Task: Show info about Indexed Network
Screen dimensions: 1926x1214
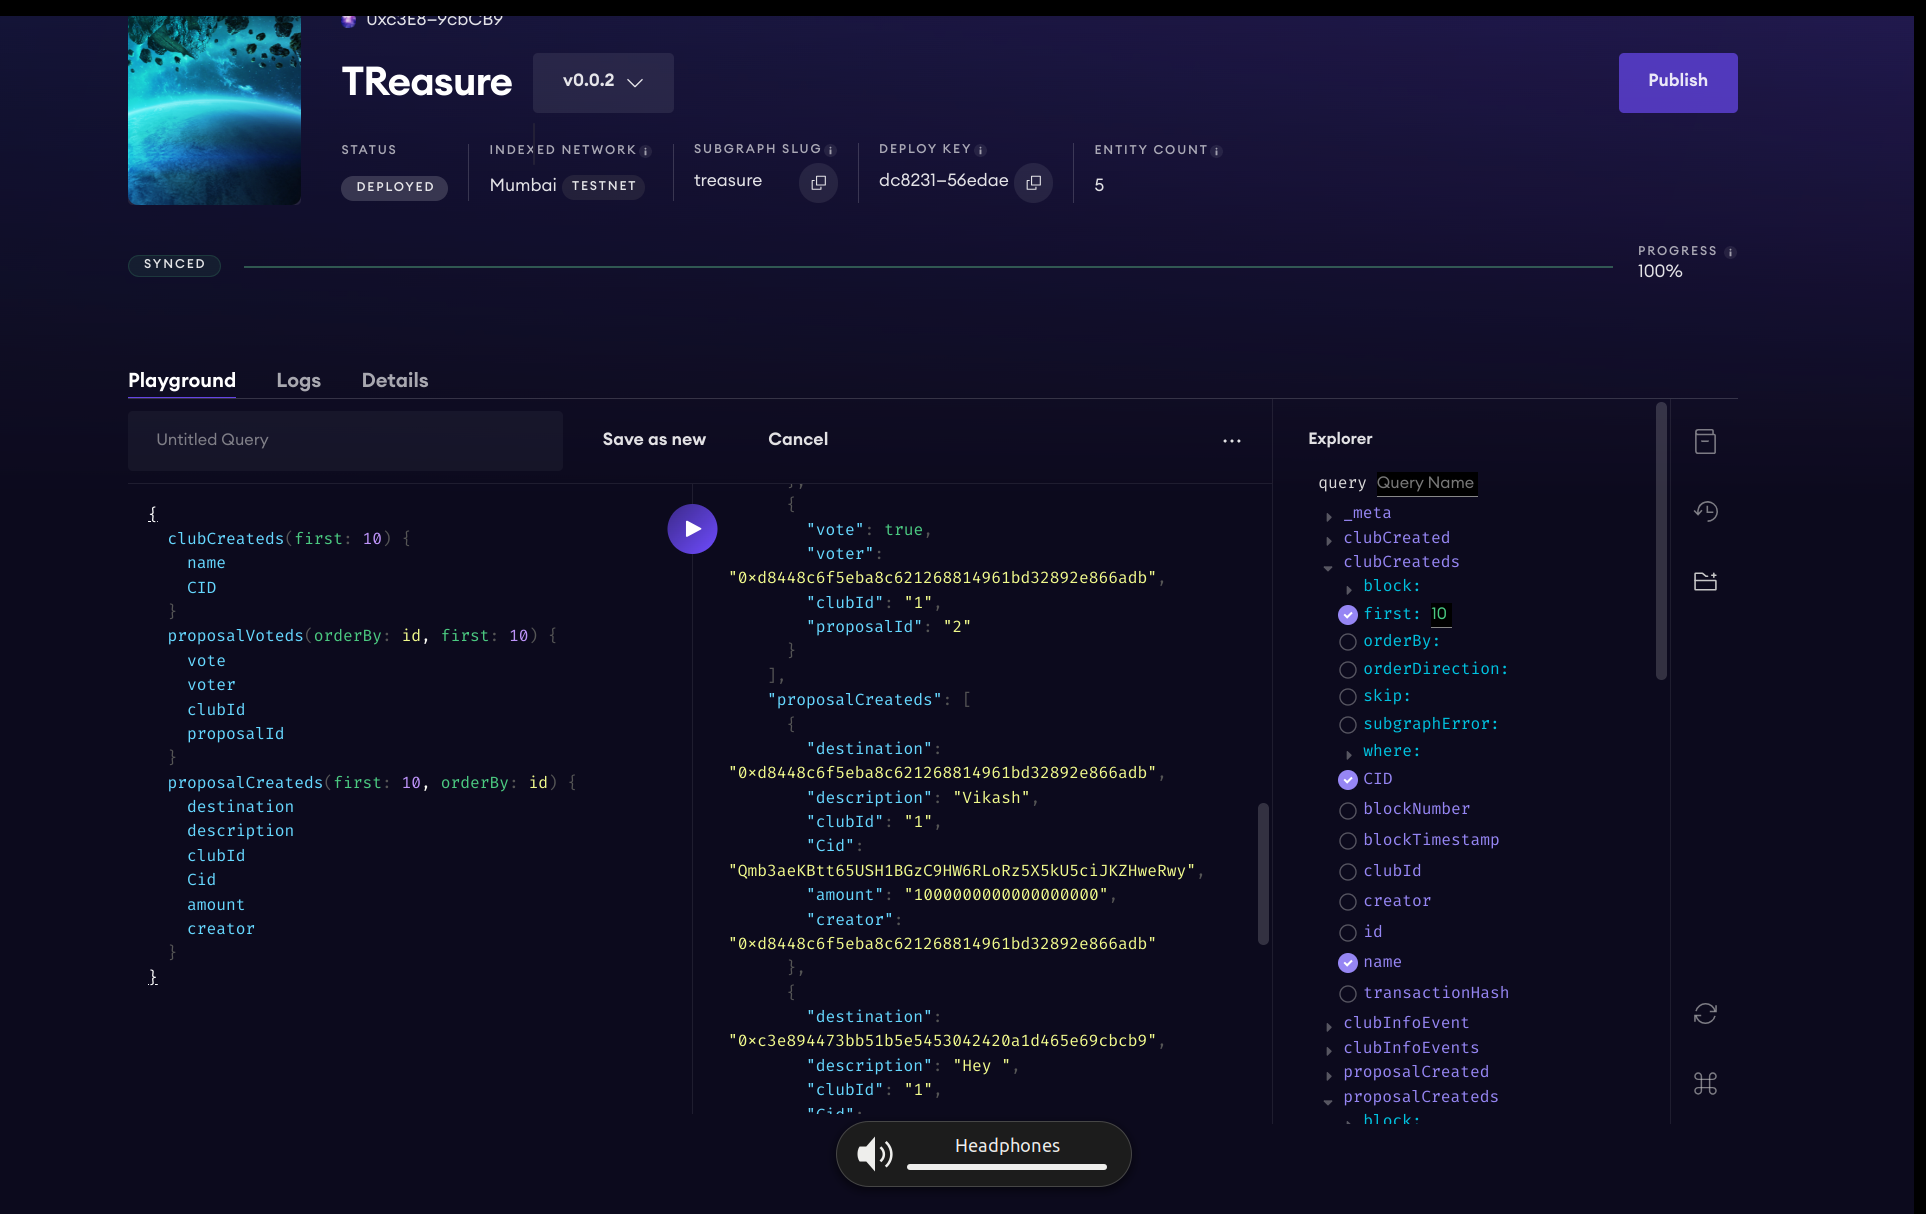Action: 646,151
